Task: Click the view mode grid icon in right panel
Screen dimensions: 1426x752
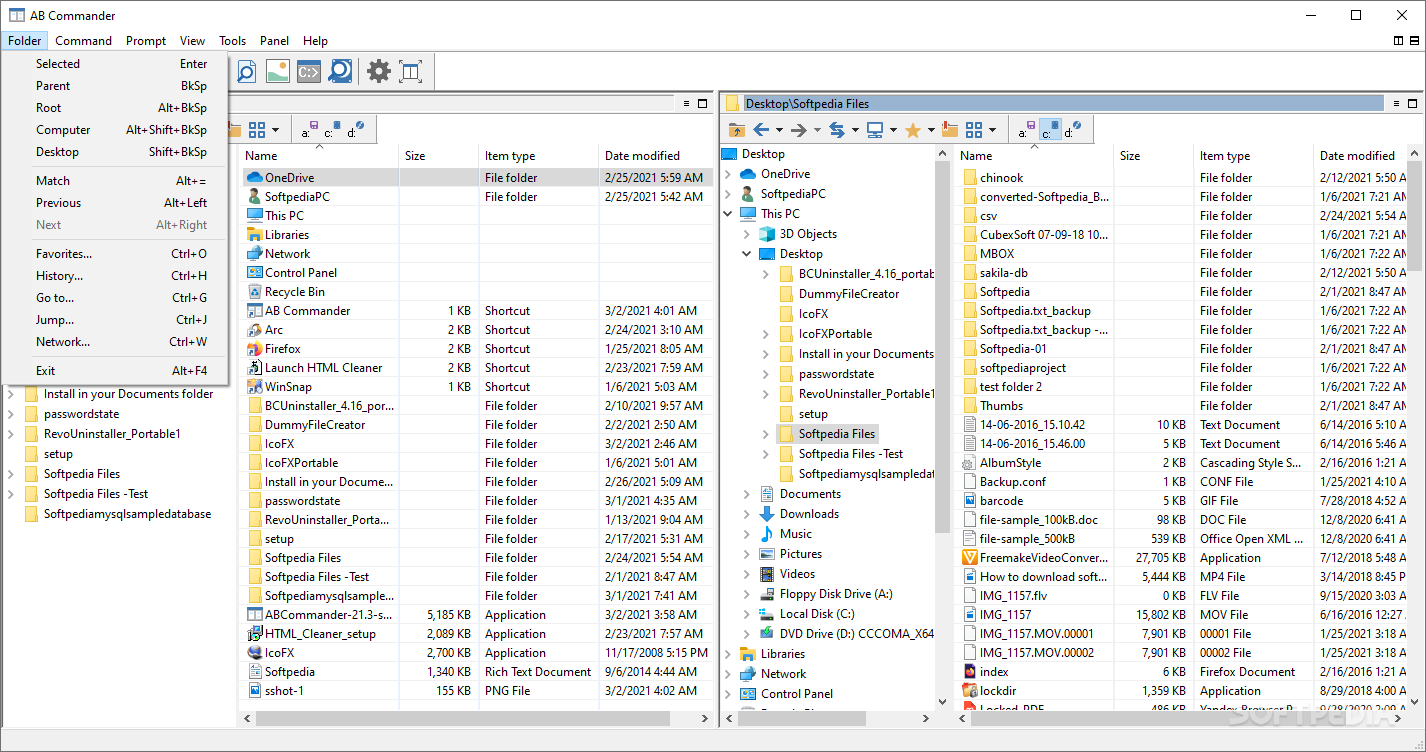Action: pyautogui.click(x=973, y=130)
